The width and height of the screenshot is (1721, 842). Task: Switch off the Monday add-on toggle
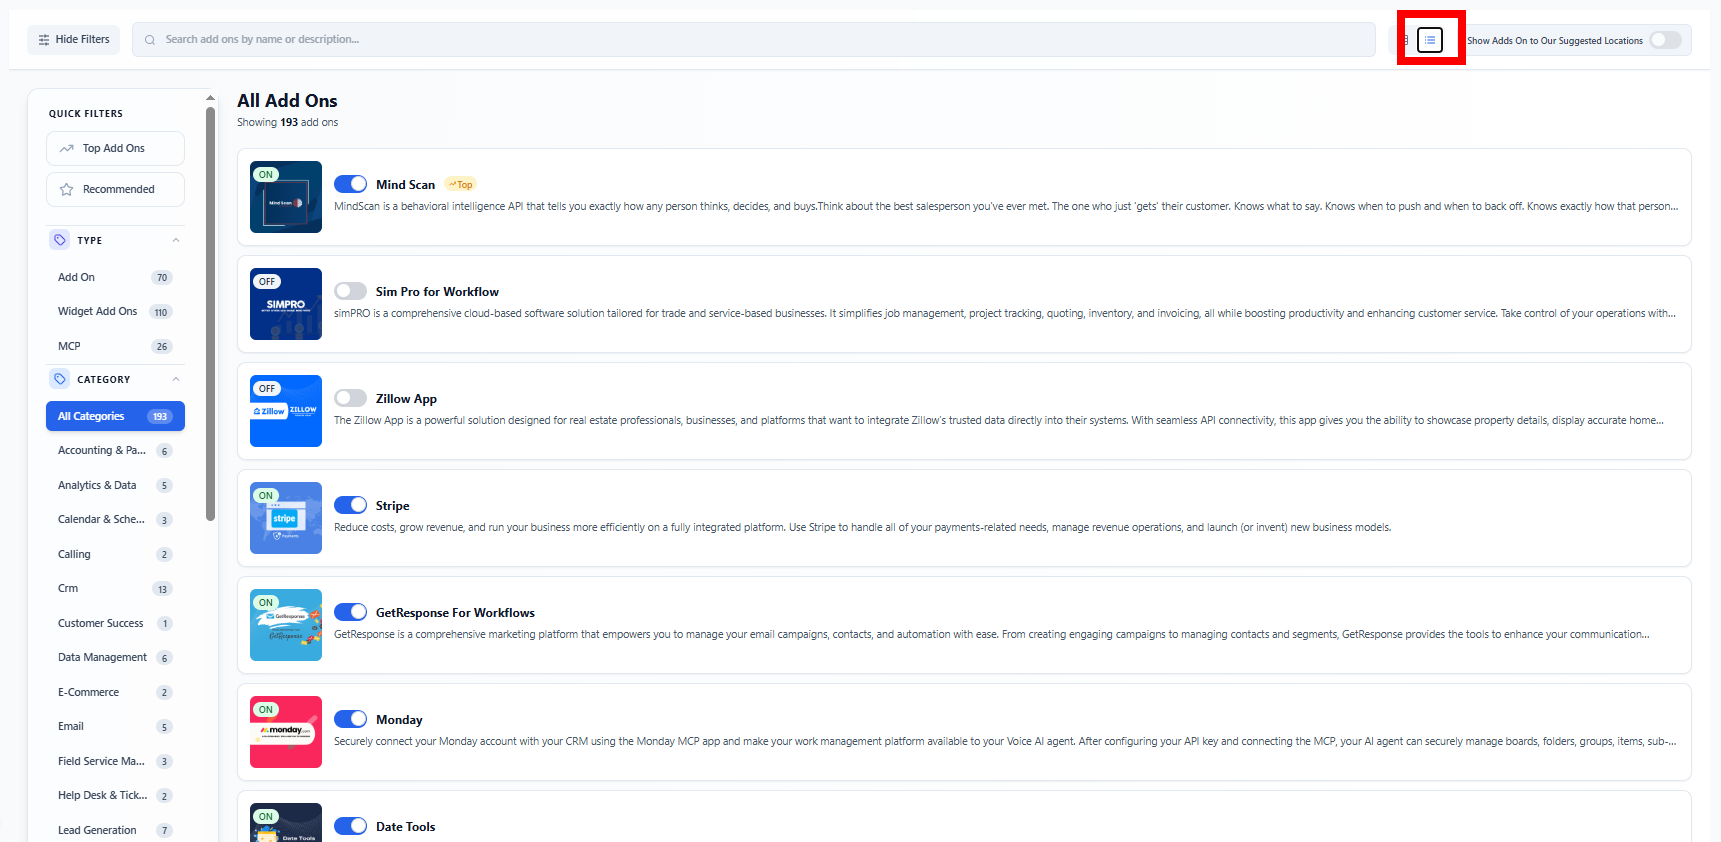(351, 719)
